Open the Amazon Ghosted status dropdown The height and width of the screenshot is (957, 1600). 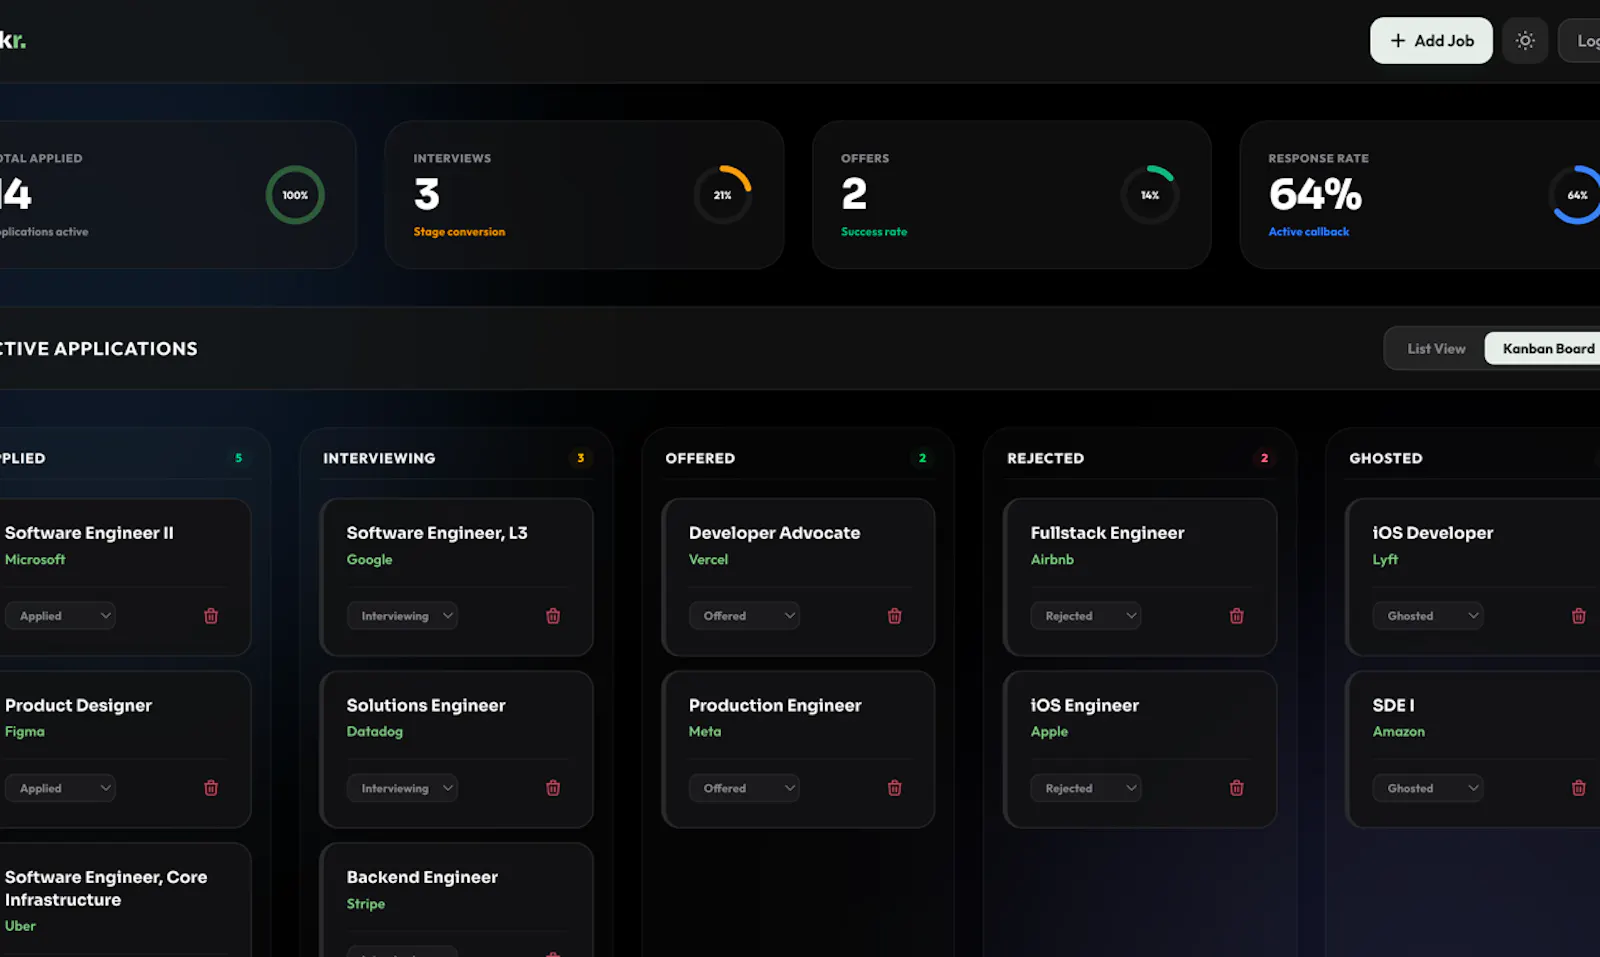[1428, 788]
